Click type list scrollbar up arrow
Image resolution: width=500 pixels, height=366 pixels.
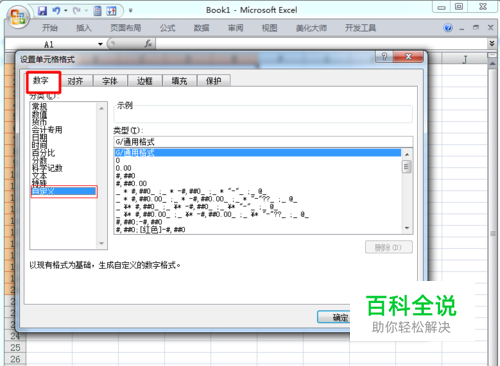407,154
